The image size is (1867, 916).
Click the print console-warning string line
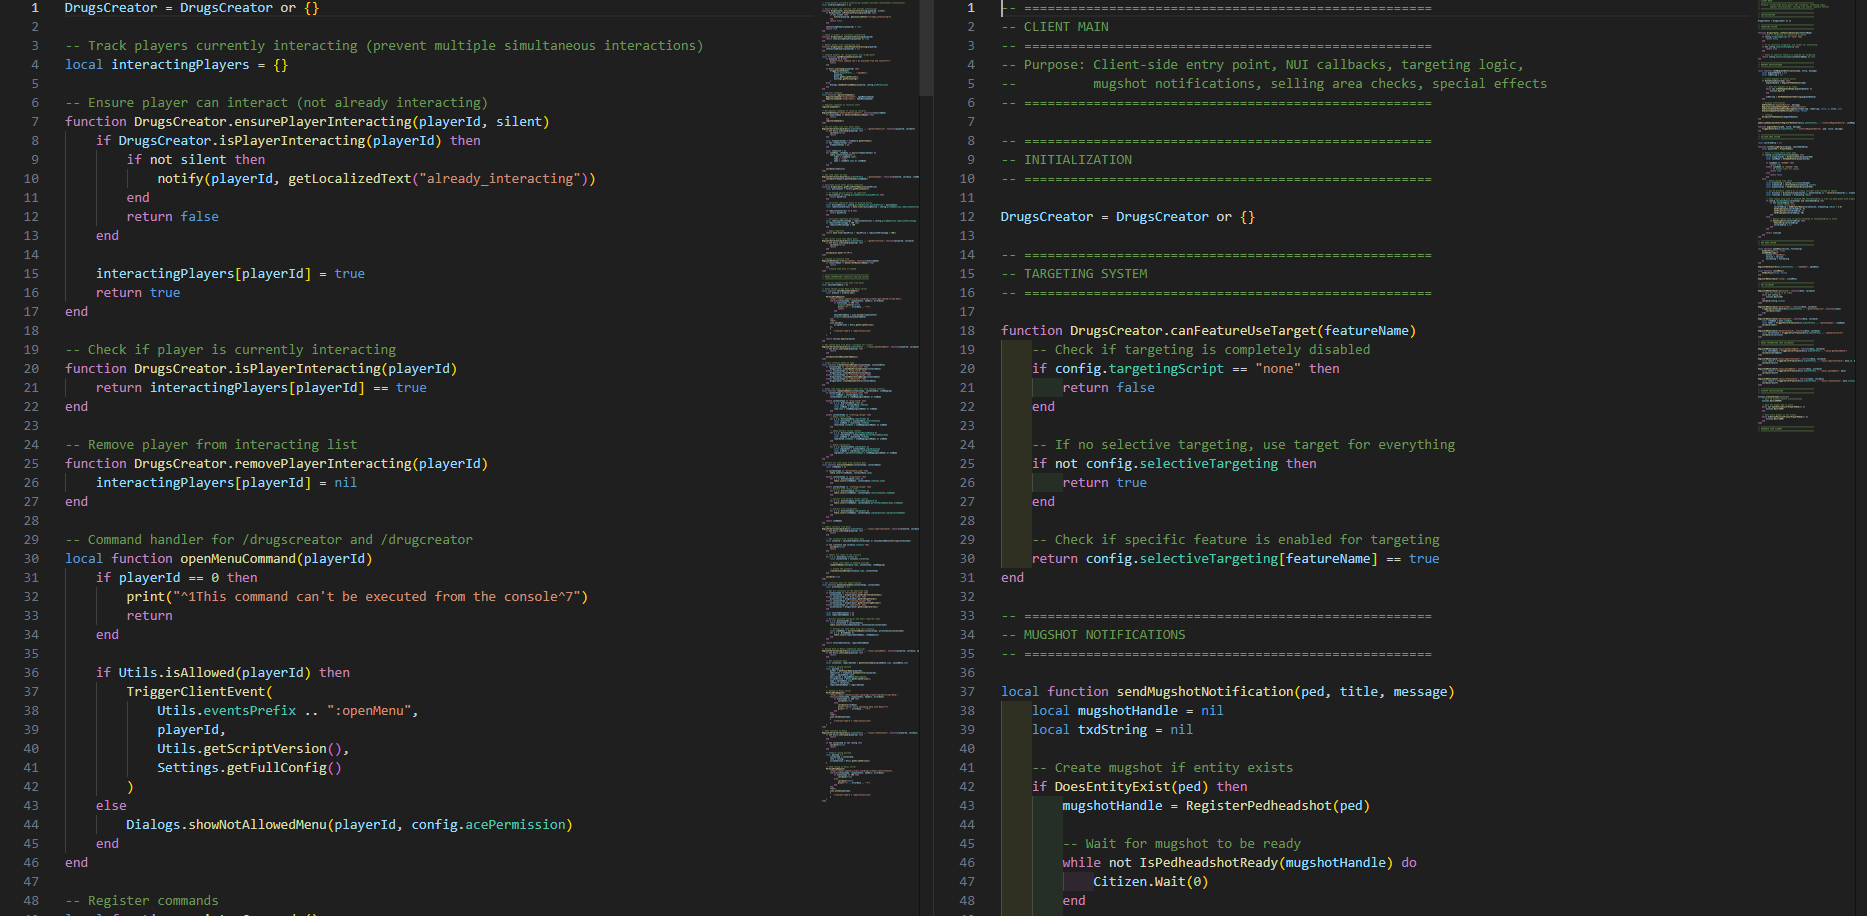pyautogui.click(x=357, y=597)
